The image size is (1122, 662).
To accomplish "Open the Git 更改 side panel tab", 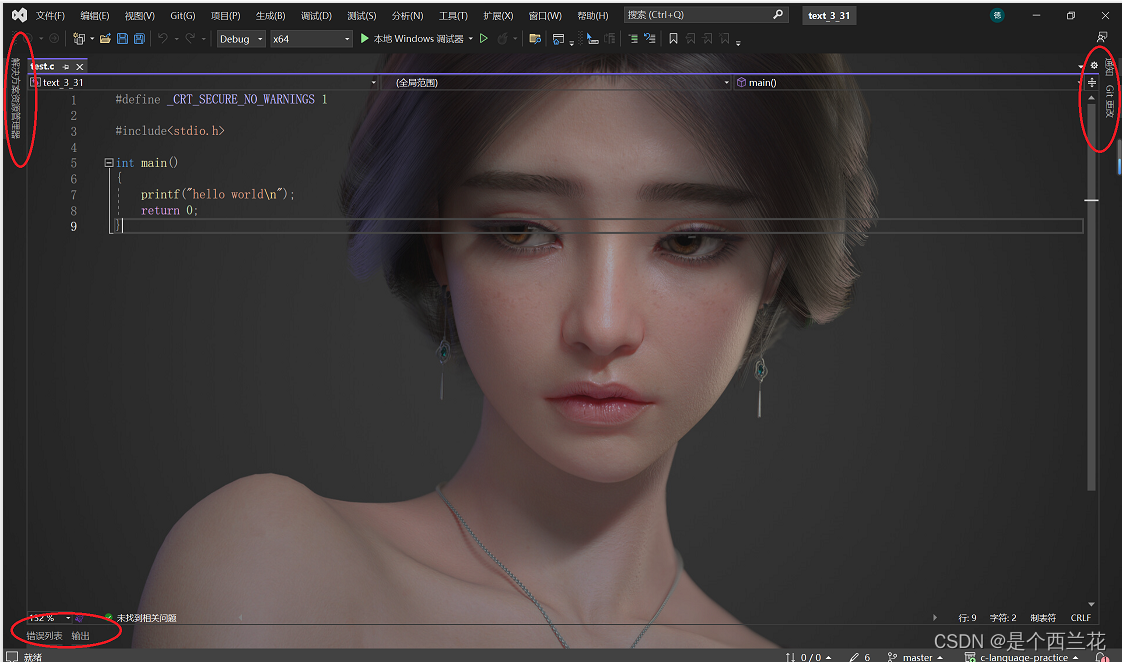I will tap(1109, 101).
